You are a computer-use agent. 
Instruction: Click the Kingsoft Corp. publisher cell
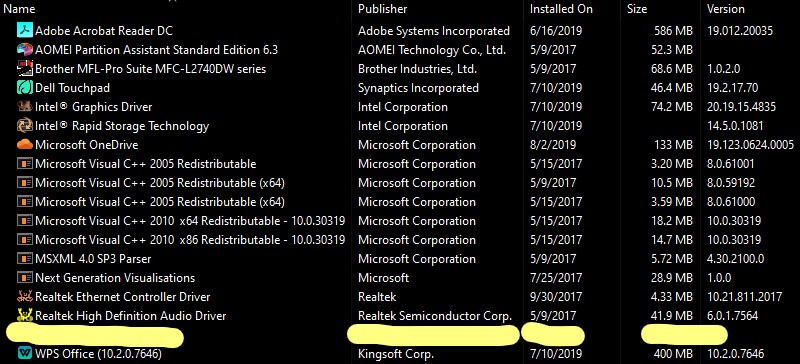point(396,353)
